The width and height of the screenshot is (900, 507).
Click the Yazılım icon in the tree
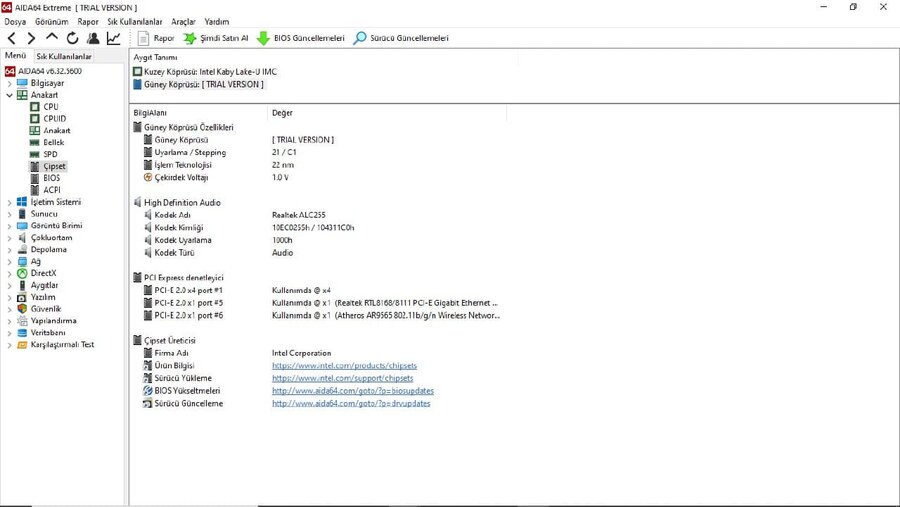(x=22, y=297)
